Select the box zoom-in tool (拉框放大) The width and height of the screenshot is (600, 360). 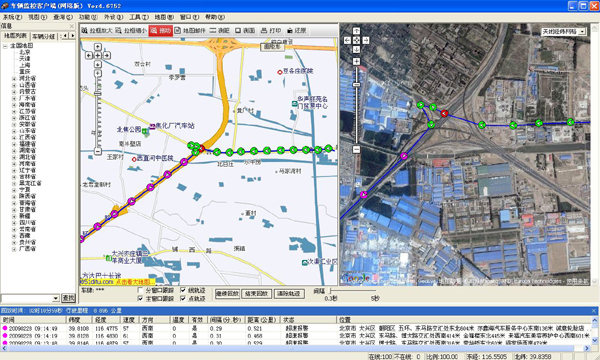[97, 31]
